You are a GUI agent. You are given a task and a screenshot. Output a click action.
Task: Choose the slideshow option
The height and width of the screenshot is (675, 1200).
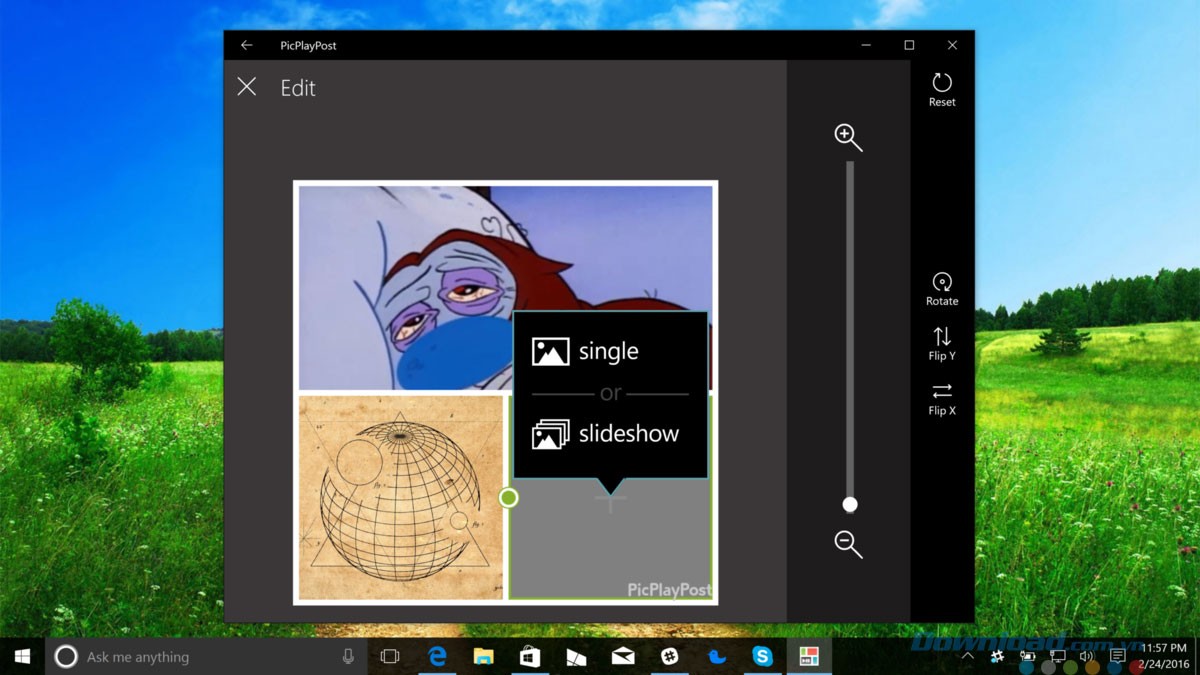point(606,434)
